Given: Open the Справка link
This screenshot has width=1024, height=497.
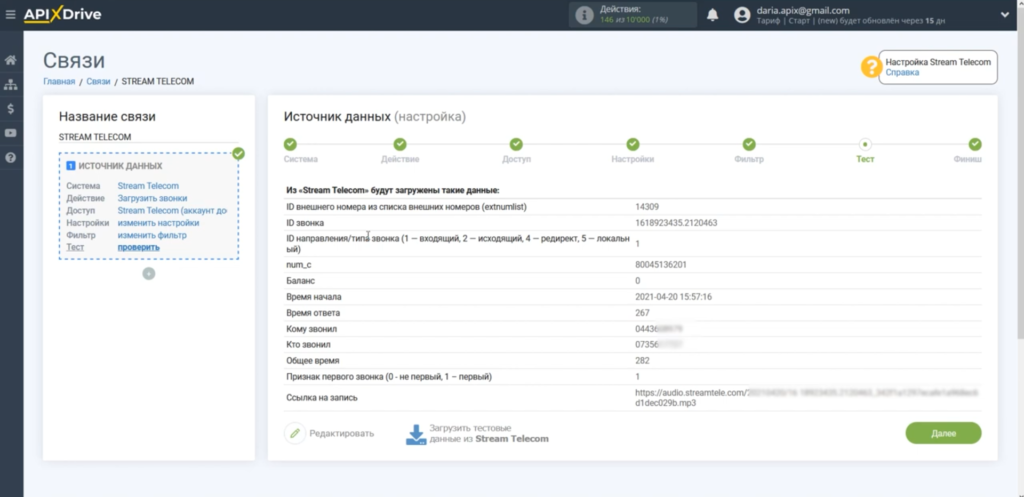Looking at the screenshot, I should [902, 73].
